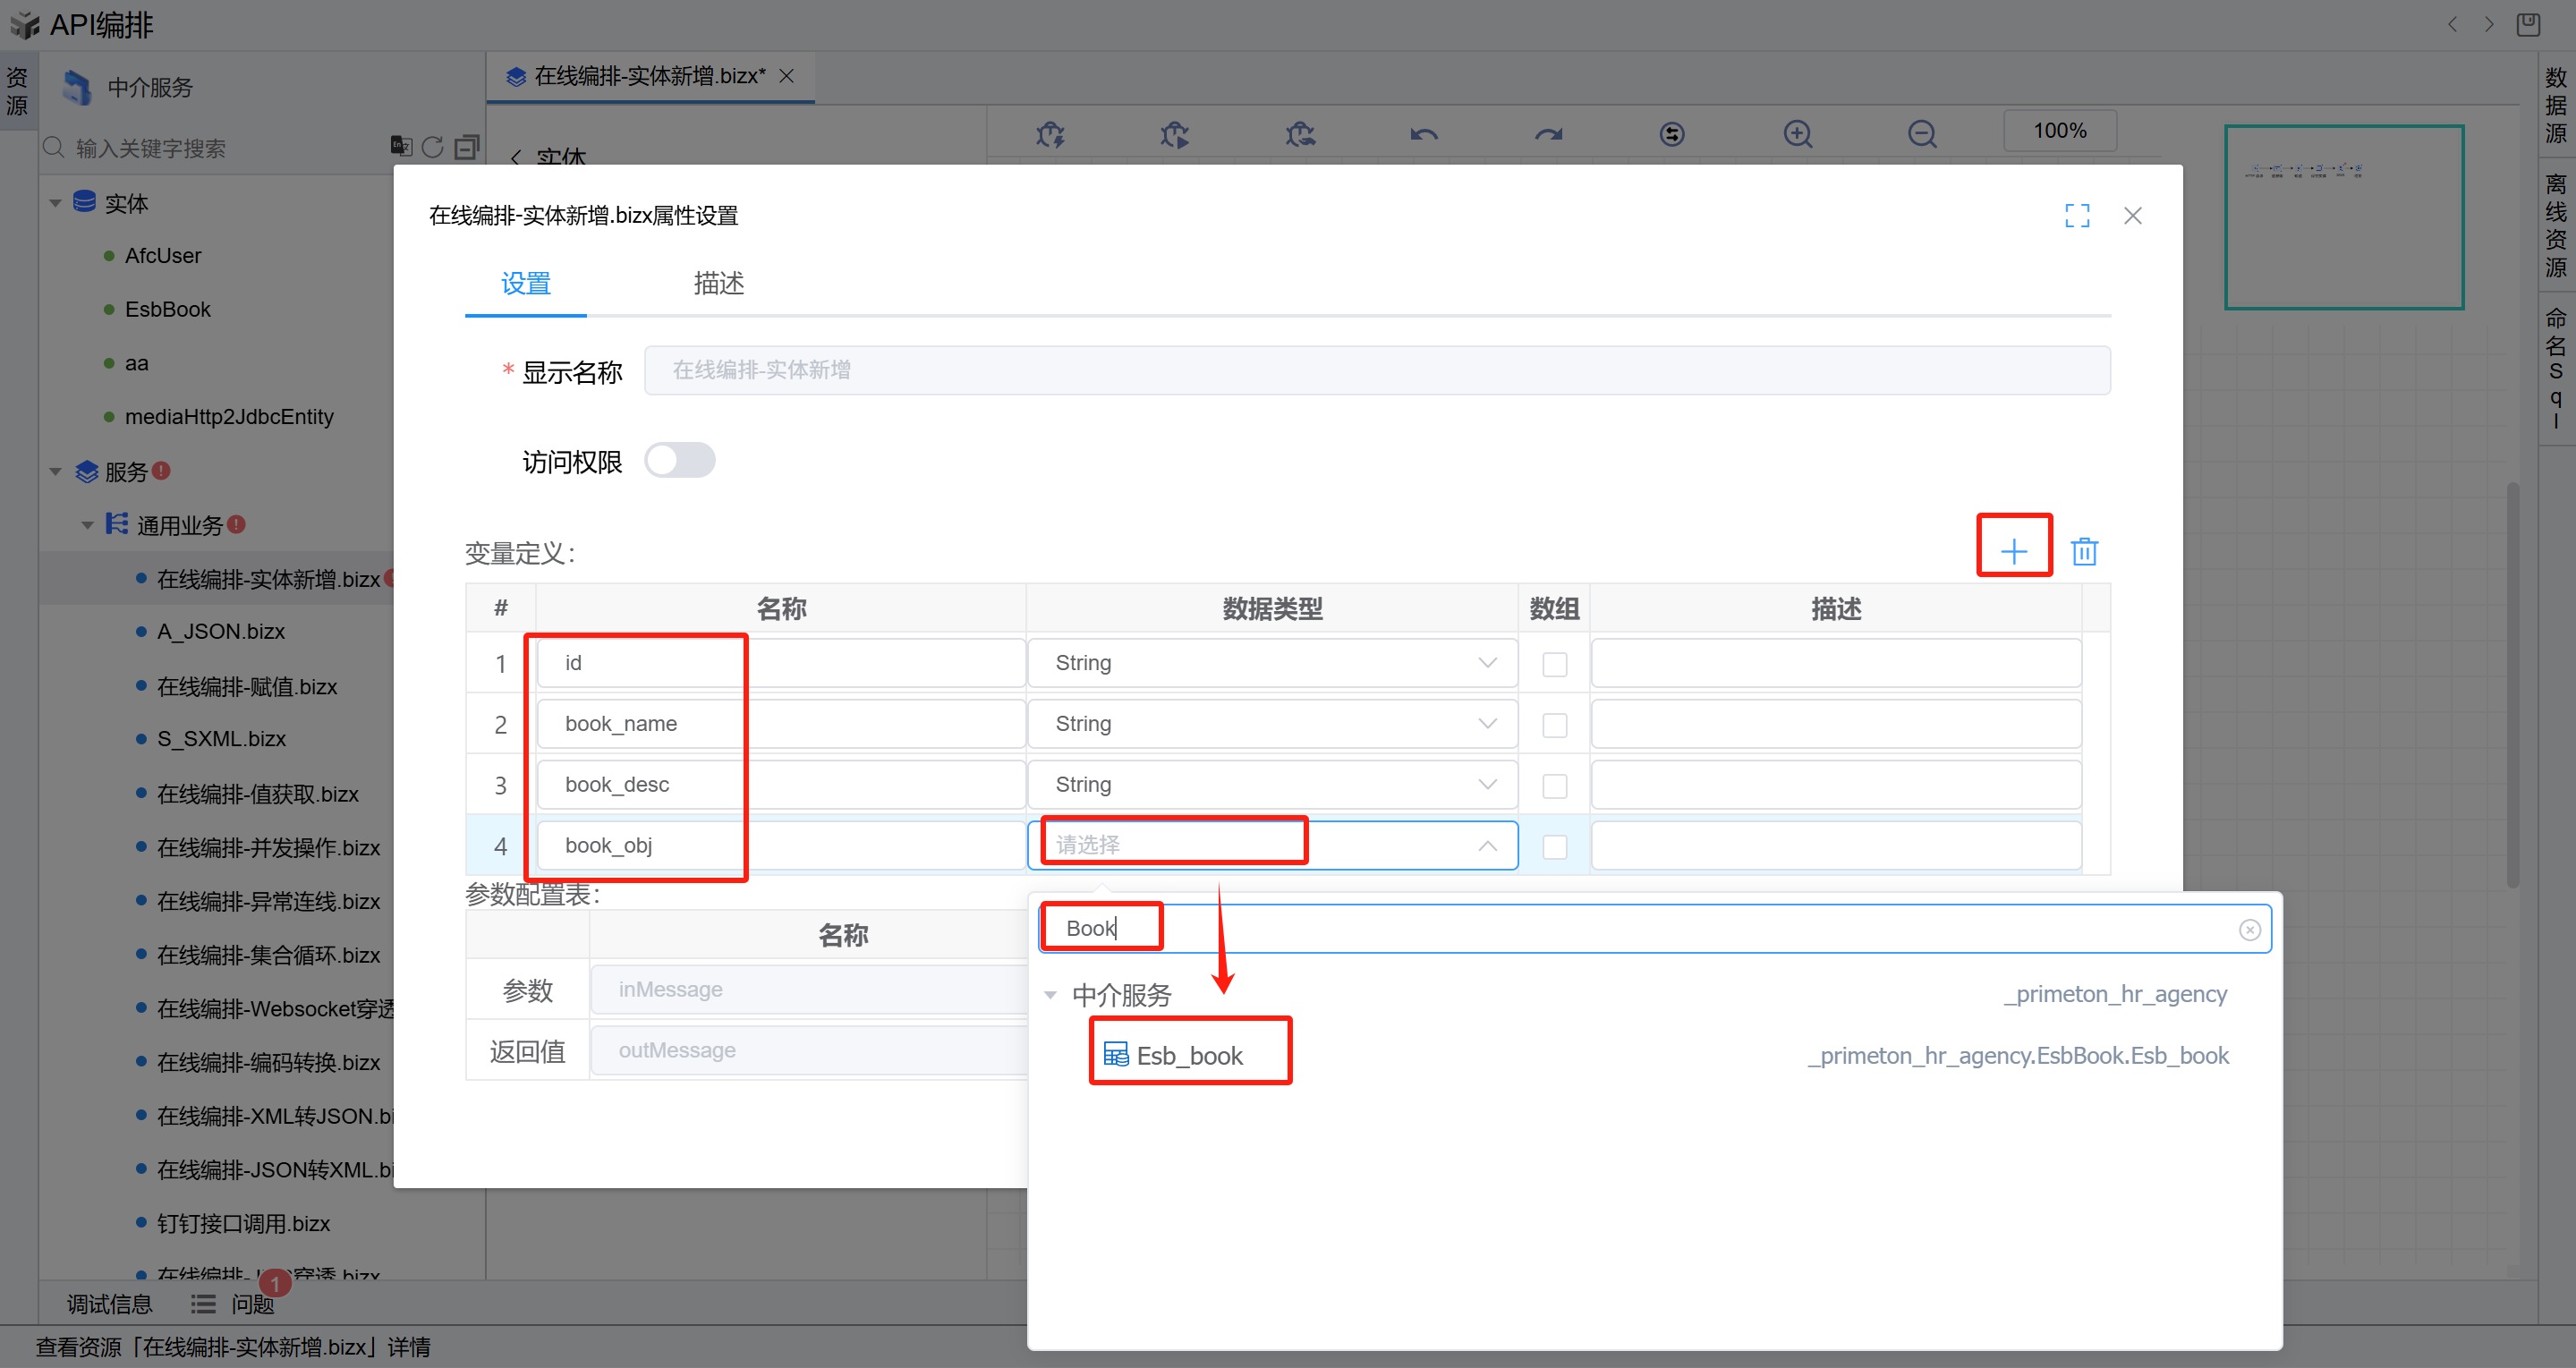Clear the Book search field
2576x1368 pixels.
2249,929
